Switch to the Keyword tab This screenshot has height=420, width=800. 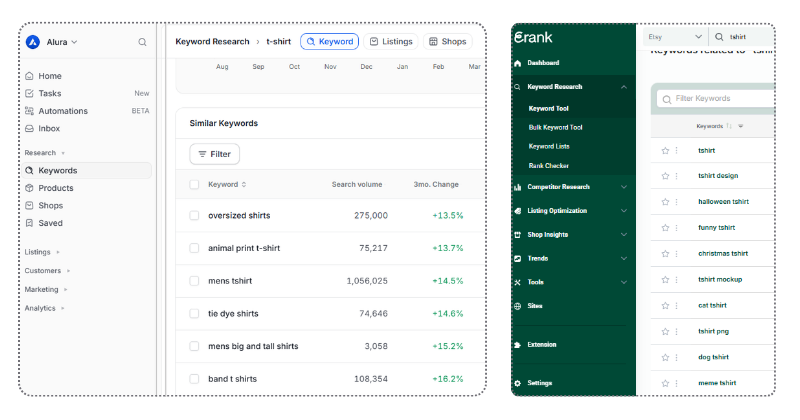click(x=330, y=41)
